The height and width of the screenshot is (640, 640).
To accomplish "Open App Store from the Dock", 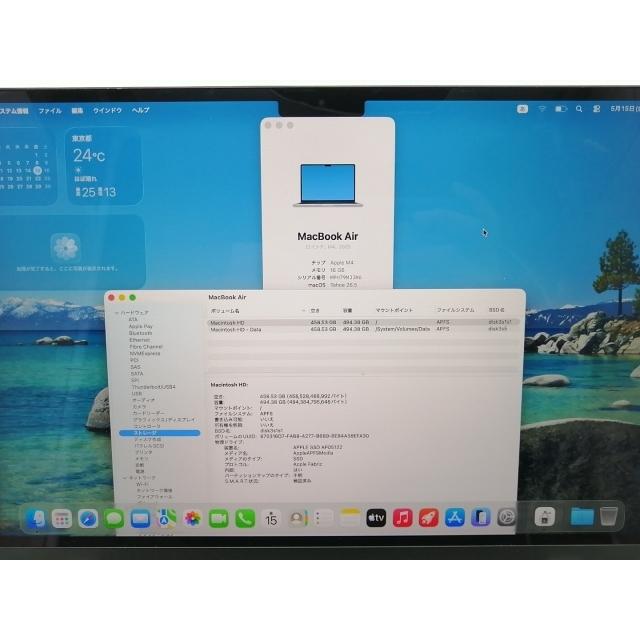I will click(x=455, y=518).
